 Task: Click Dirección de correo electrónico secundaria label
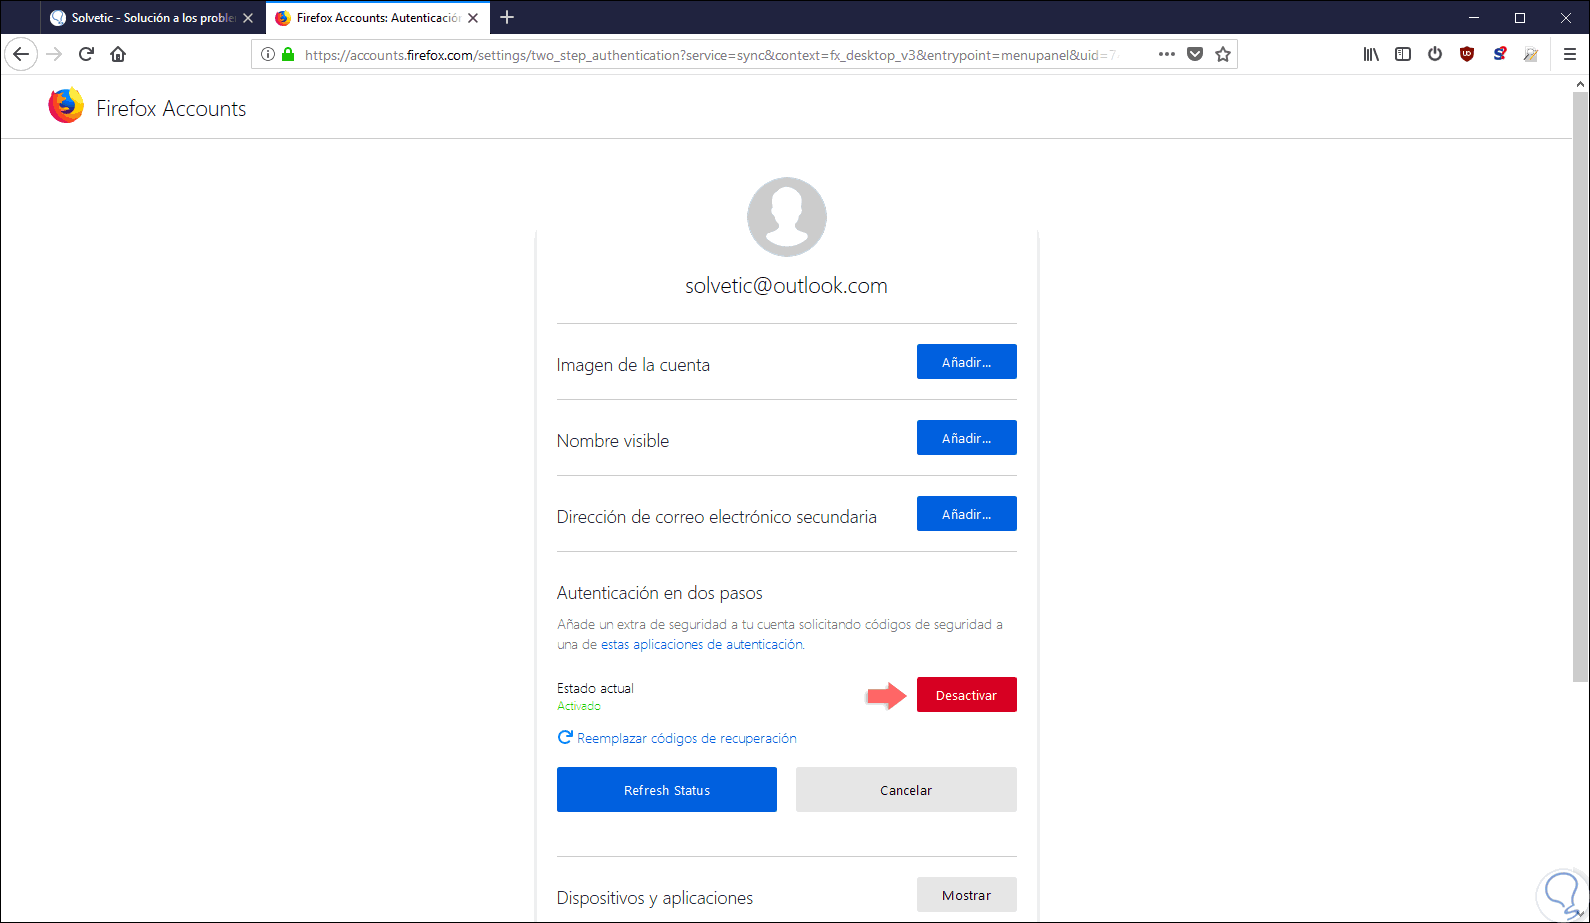coord(717,517)
